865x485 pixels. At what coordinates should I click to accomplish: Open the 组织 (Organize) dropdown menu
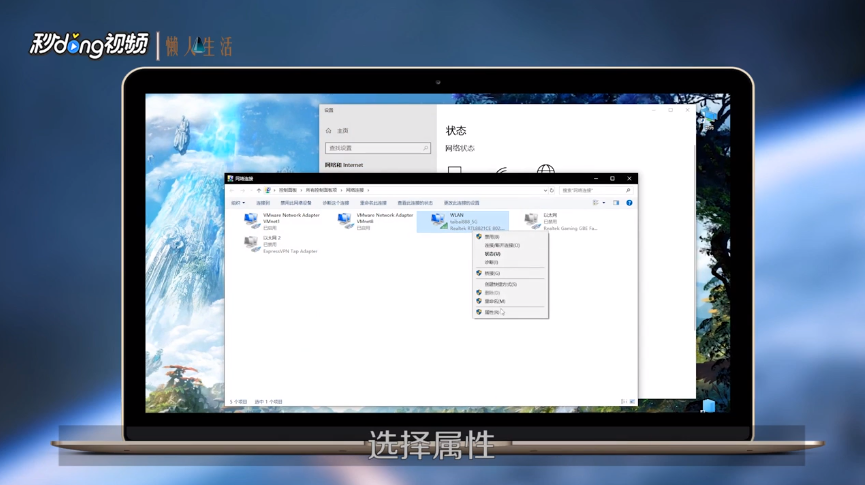click(x=238, y=203)
